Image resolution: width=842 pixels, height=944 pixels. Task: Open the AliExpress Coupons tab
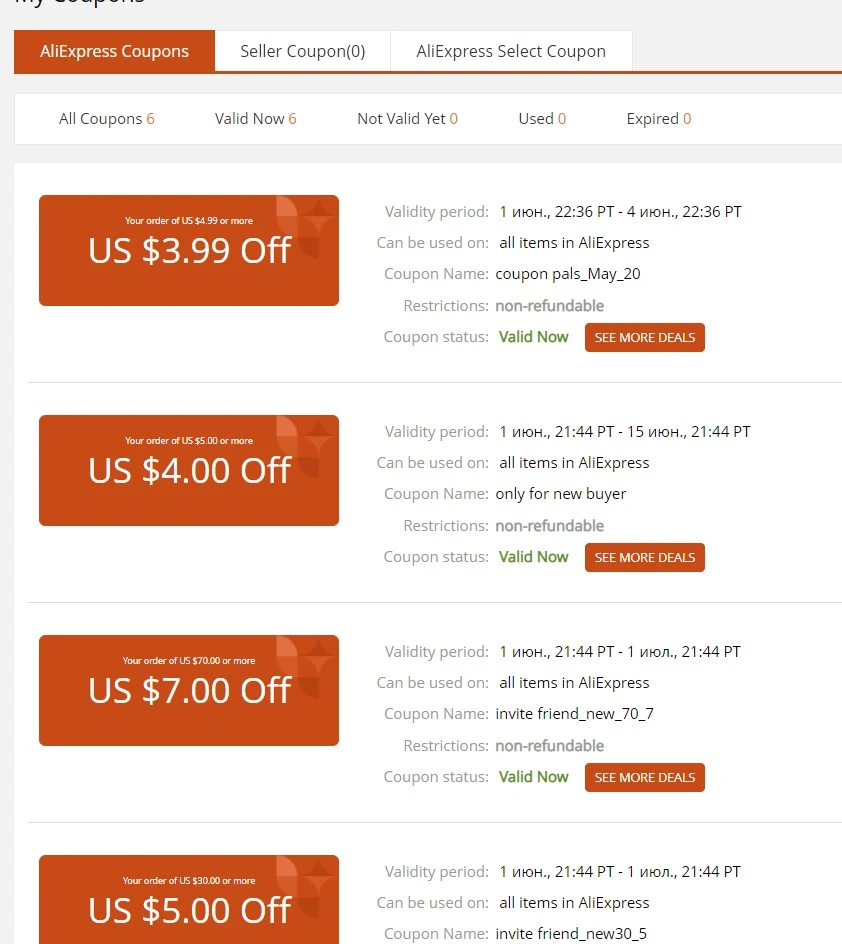coord(114,51)
